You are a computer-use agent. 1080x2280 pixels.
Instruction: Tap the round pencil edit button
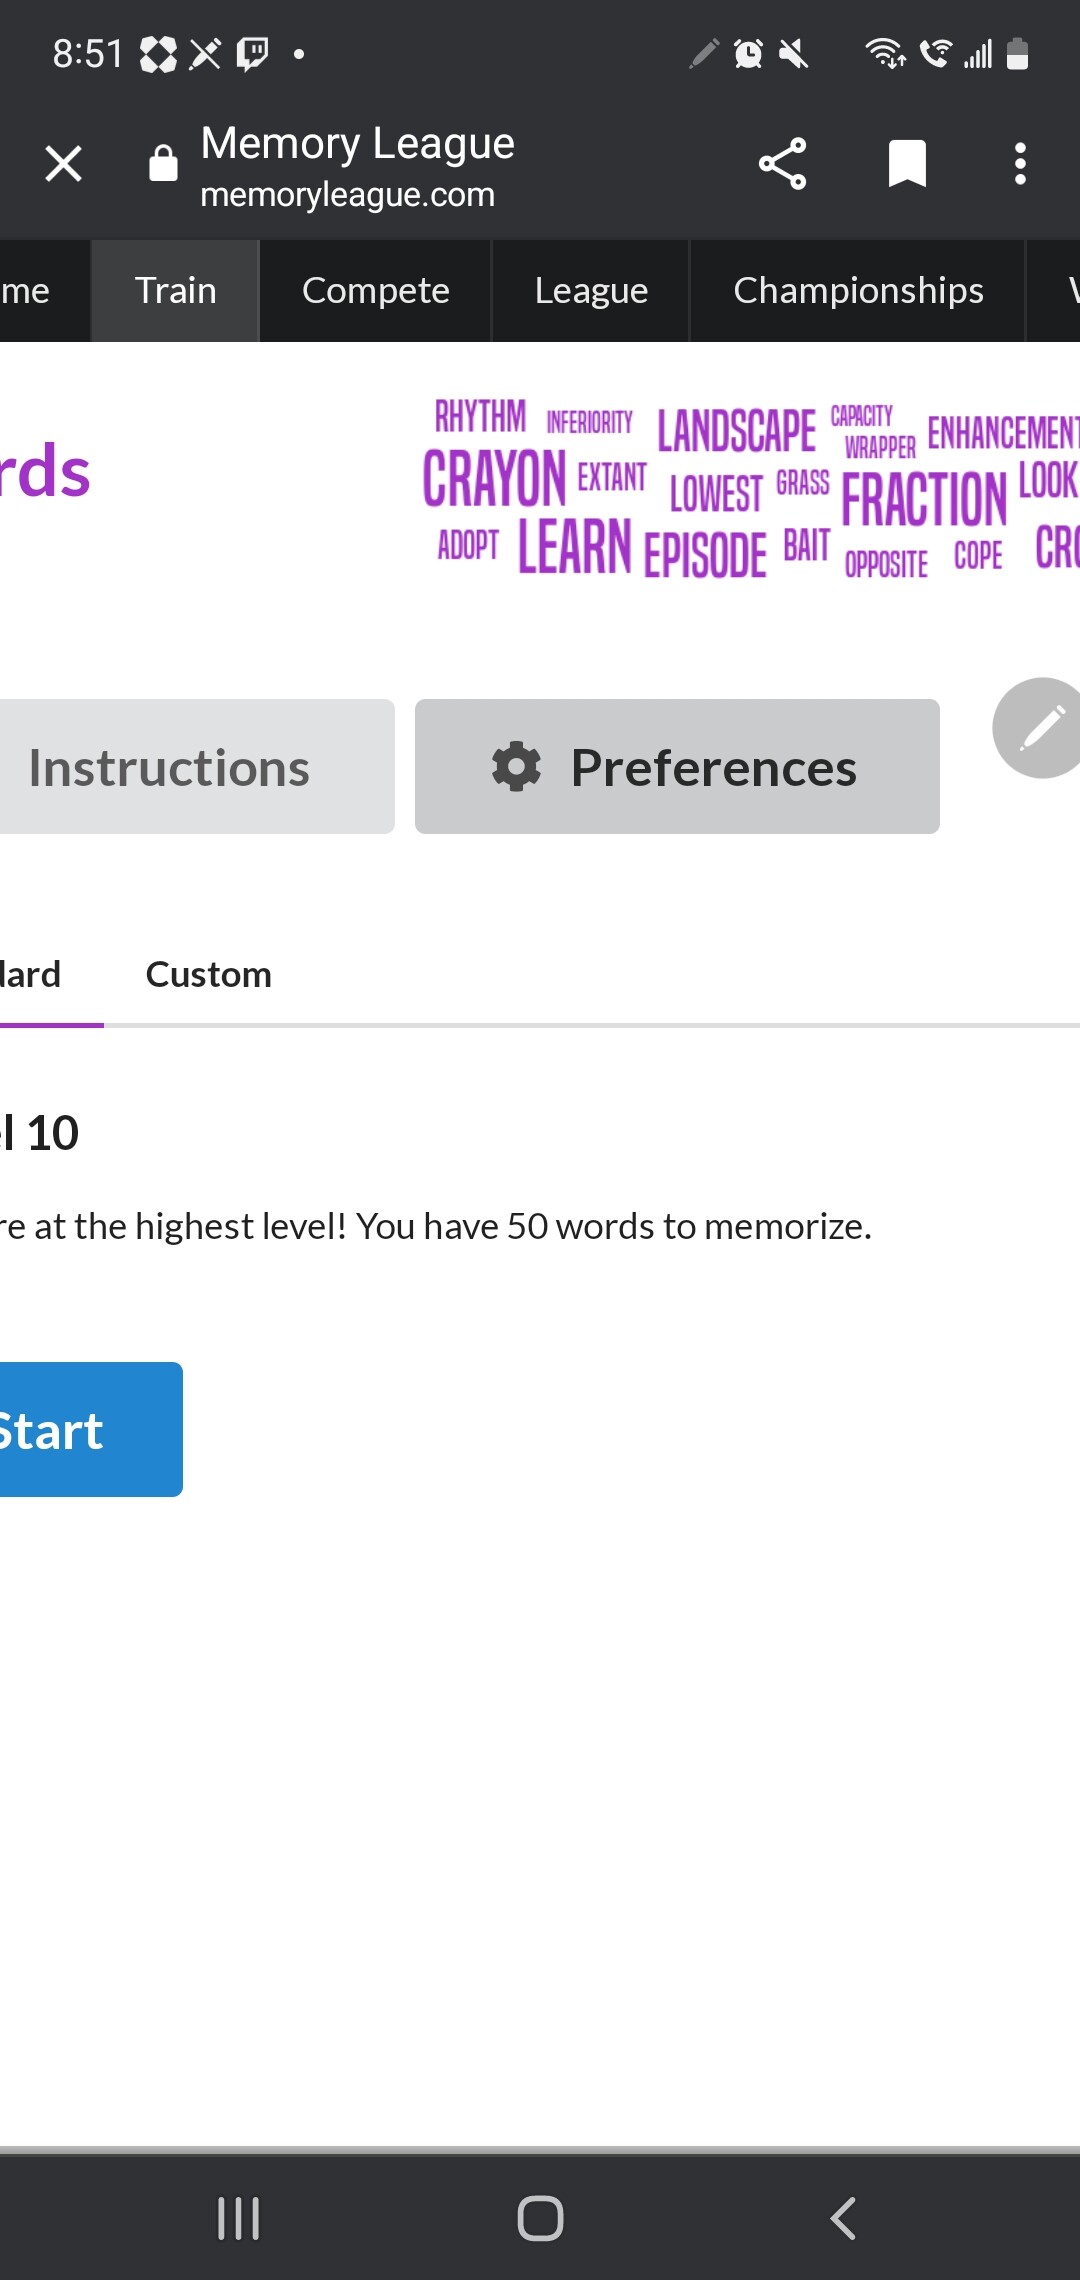(1040, 728)
